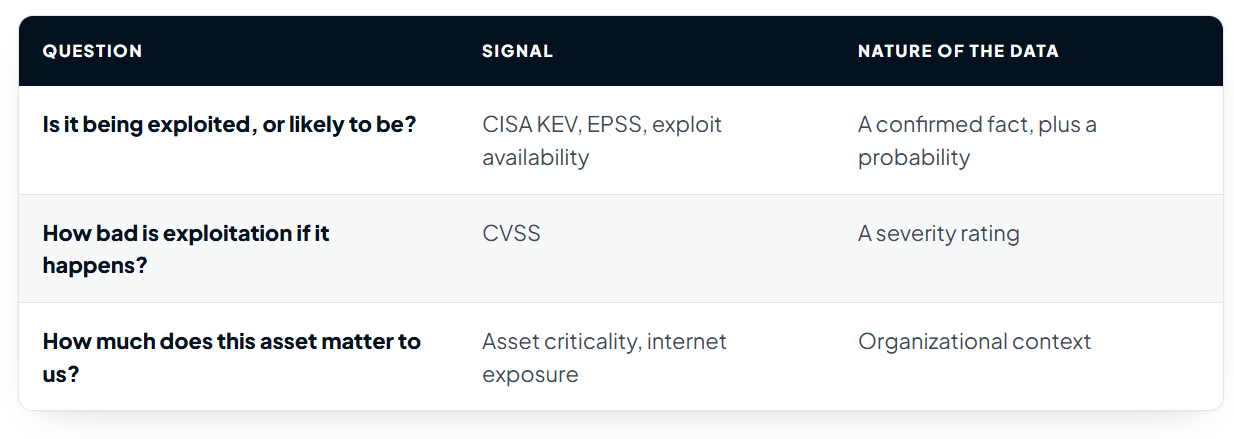This screenshot has width=1234, height=439.
Task: Click the CVSS signal cell
Action: tap(511, 233)
